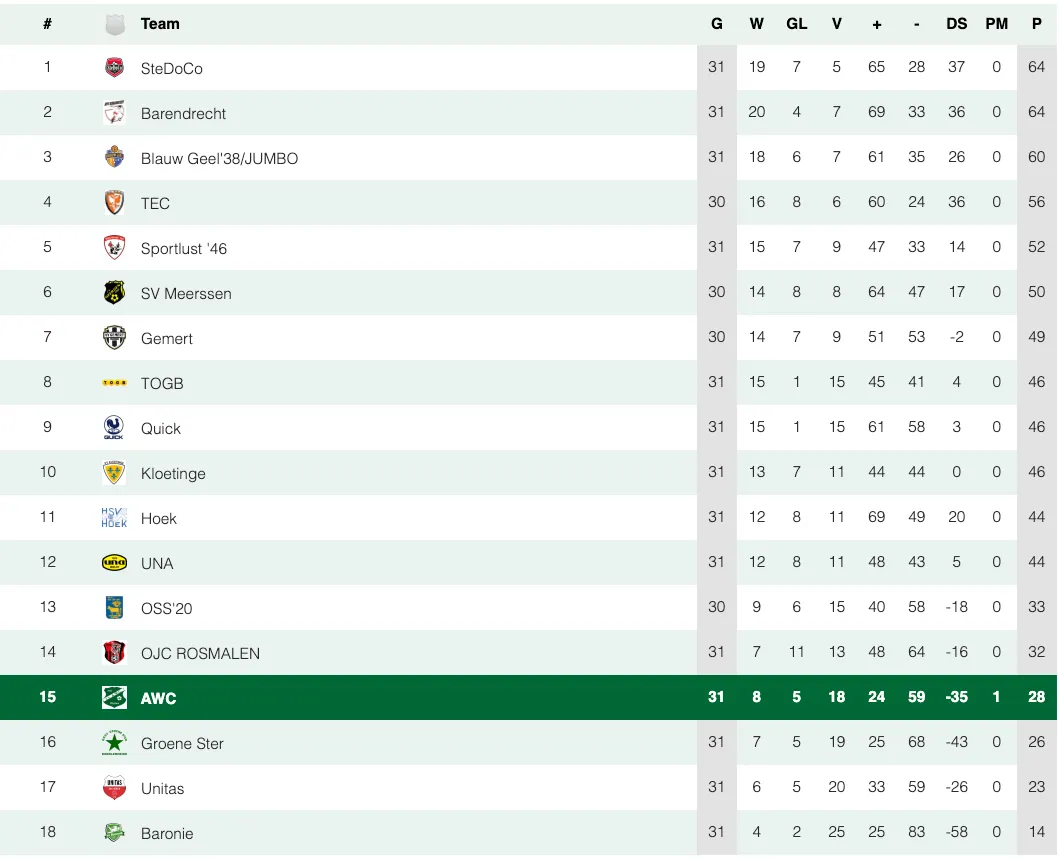
Task: Click the DS goal difference header
Action: tap(956, 24)
